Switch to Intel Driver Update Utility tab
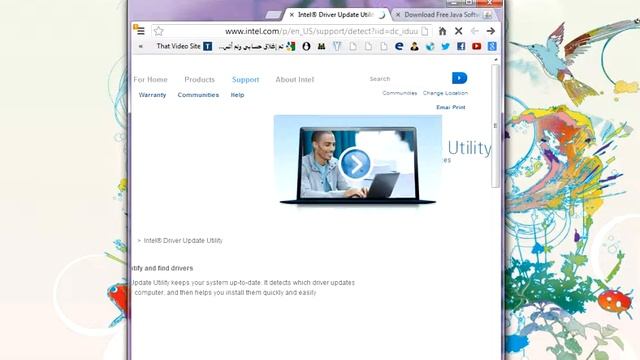Image resolution: width=640 pixels, height=360 pixels. pyautogui.click(x=337, y=15)
